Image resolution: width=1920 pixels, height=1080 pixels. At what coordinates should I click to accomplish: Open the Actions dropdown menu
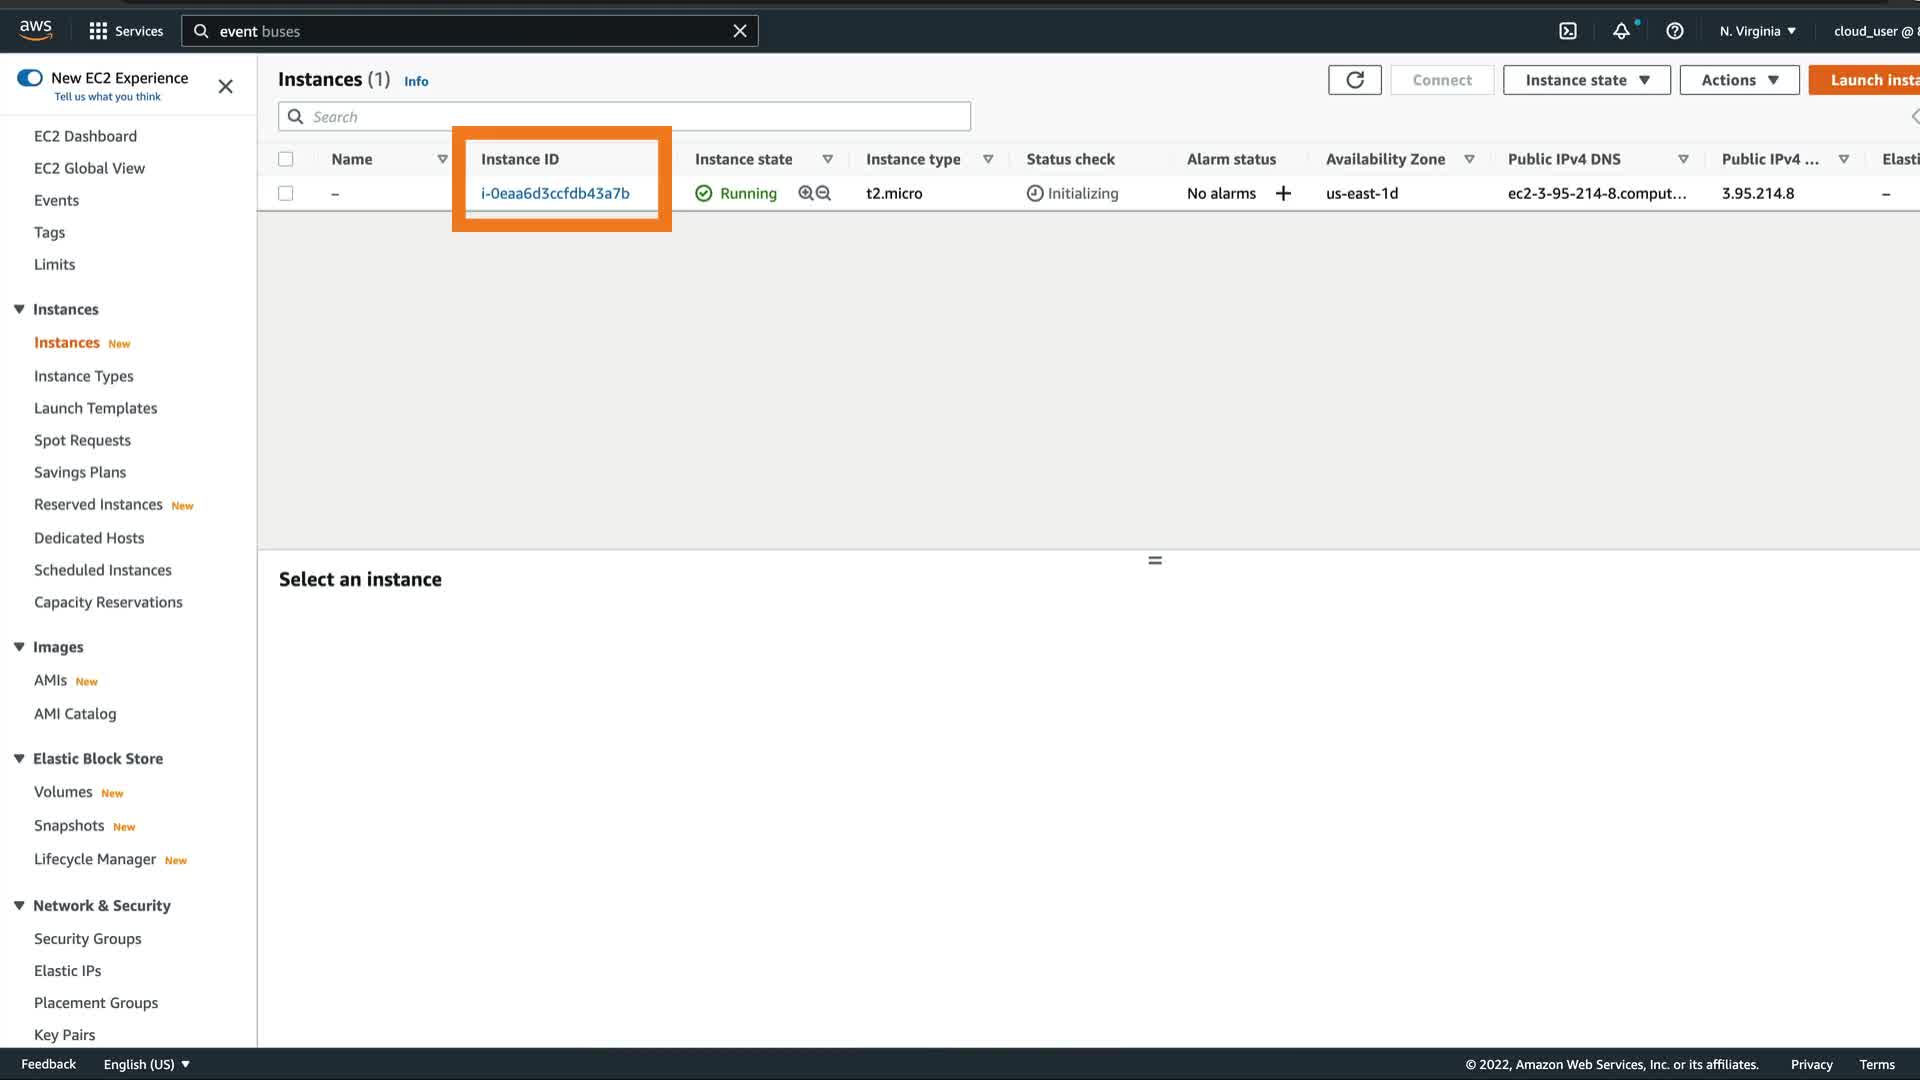1739,80
